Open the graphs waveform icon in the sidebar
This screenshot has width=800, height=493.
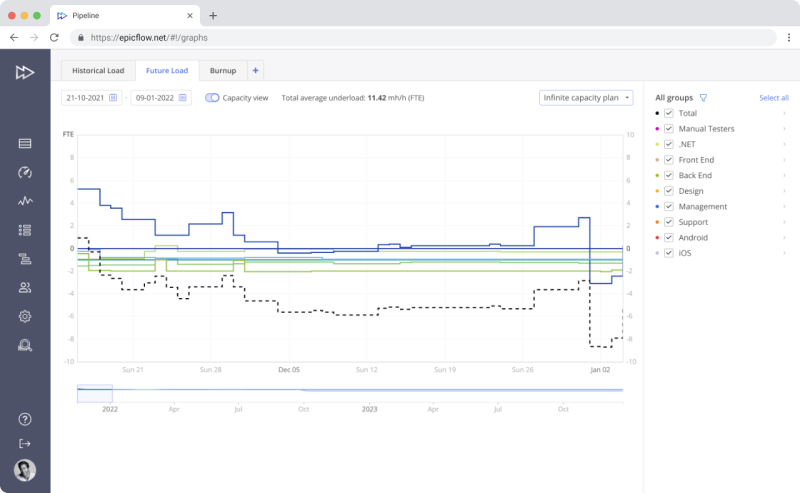(25, 201)
